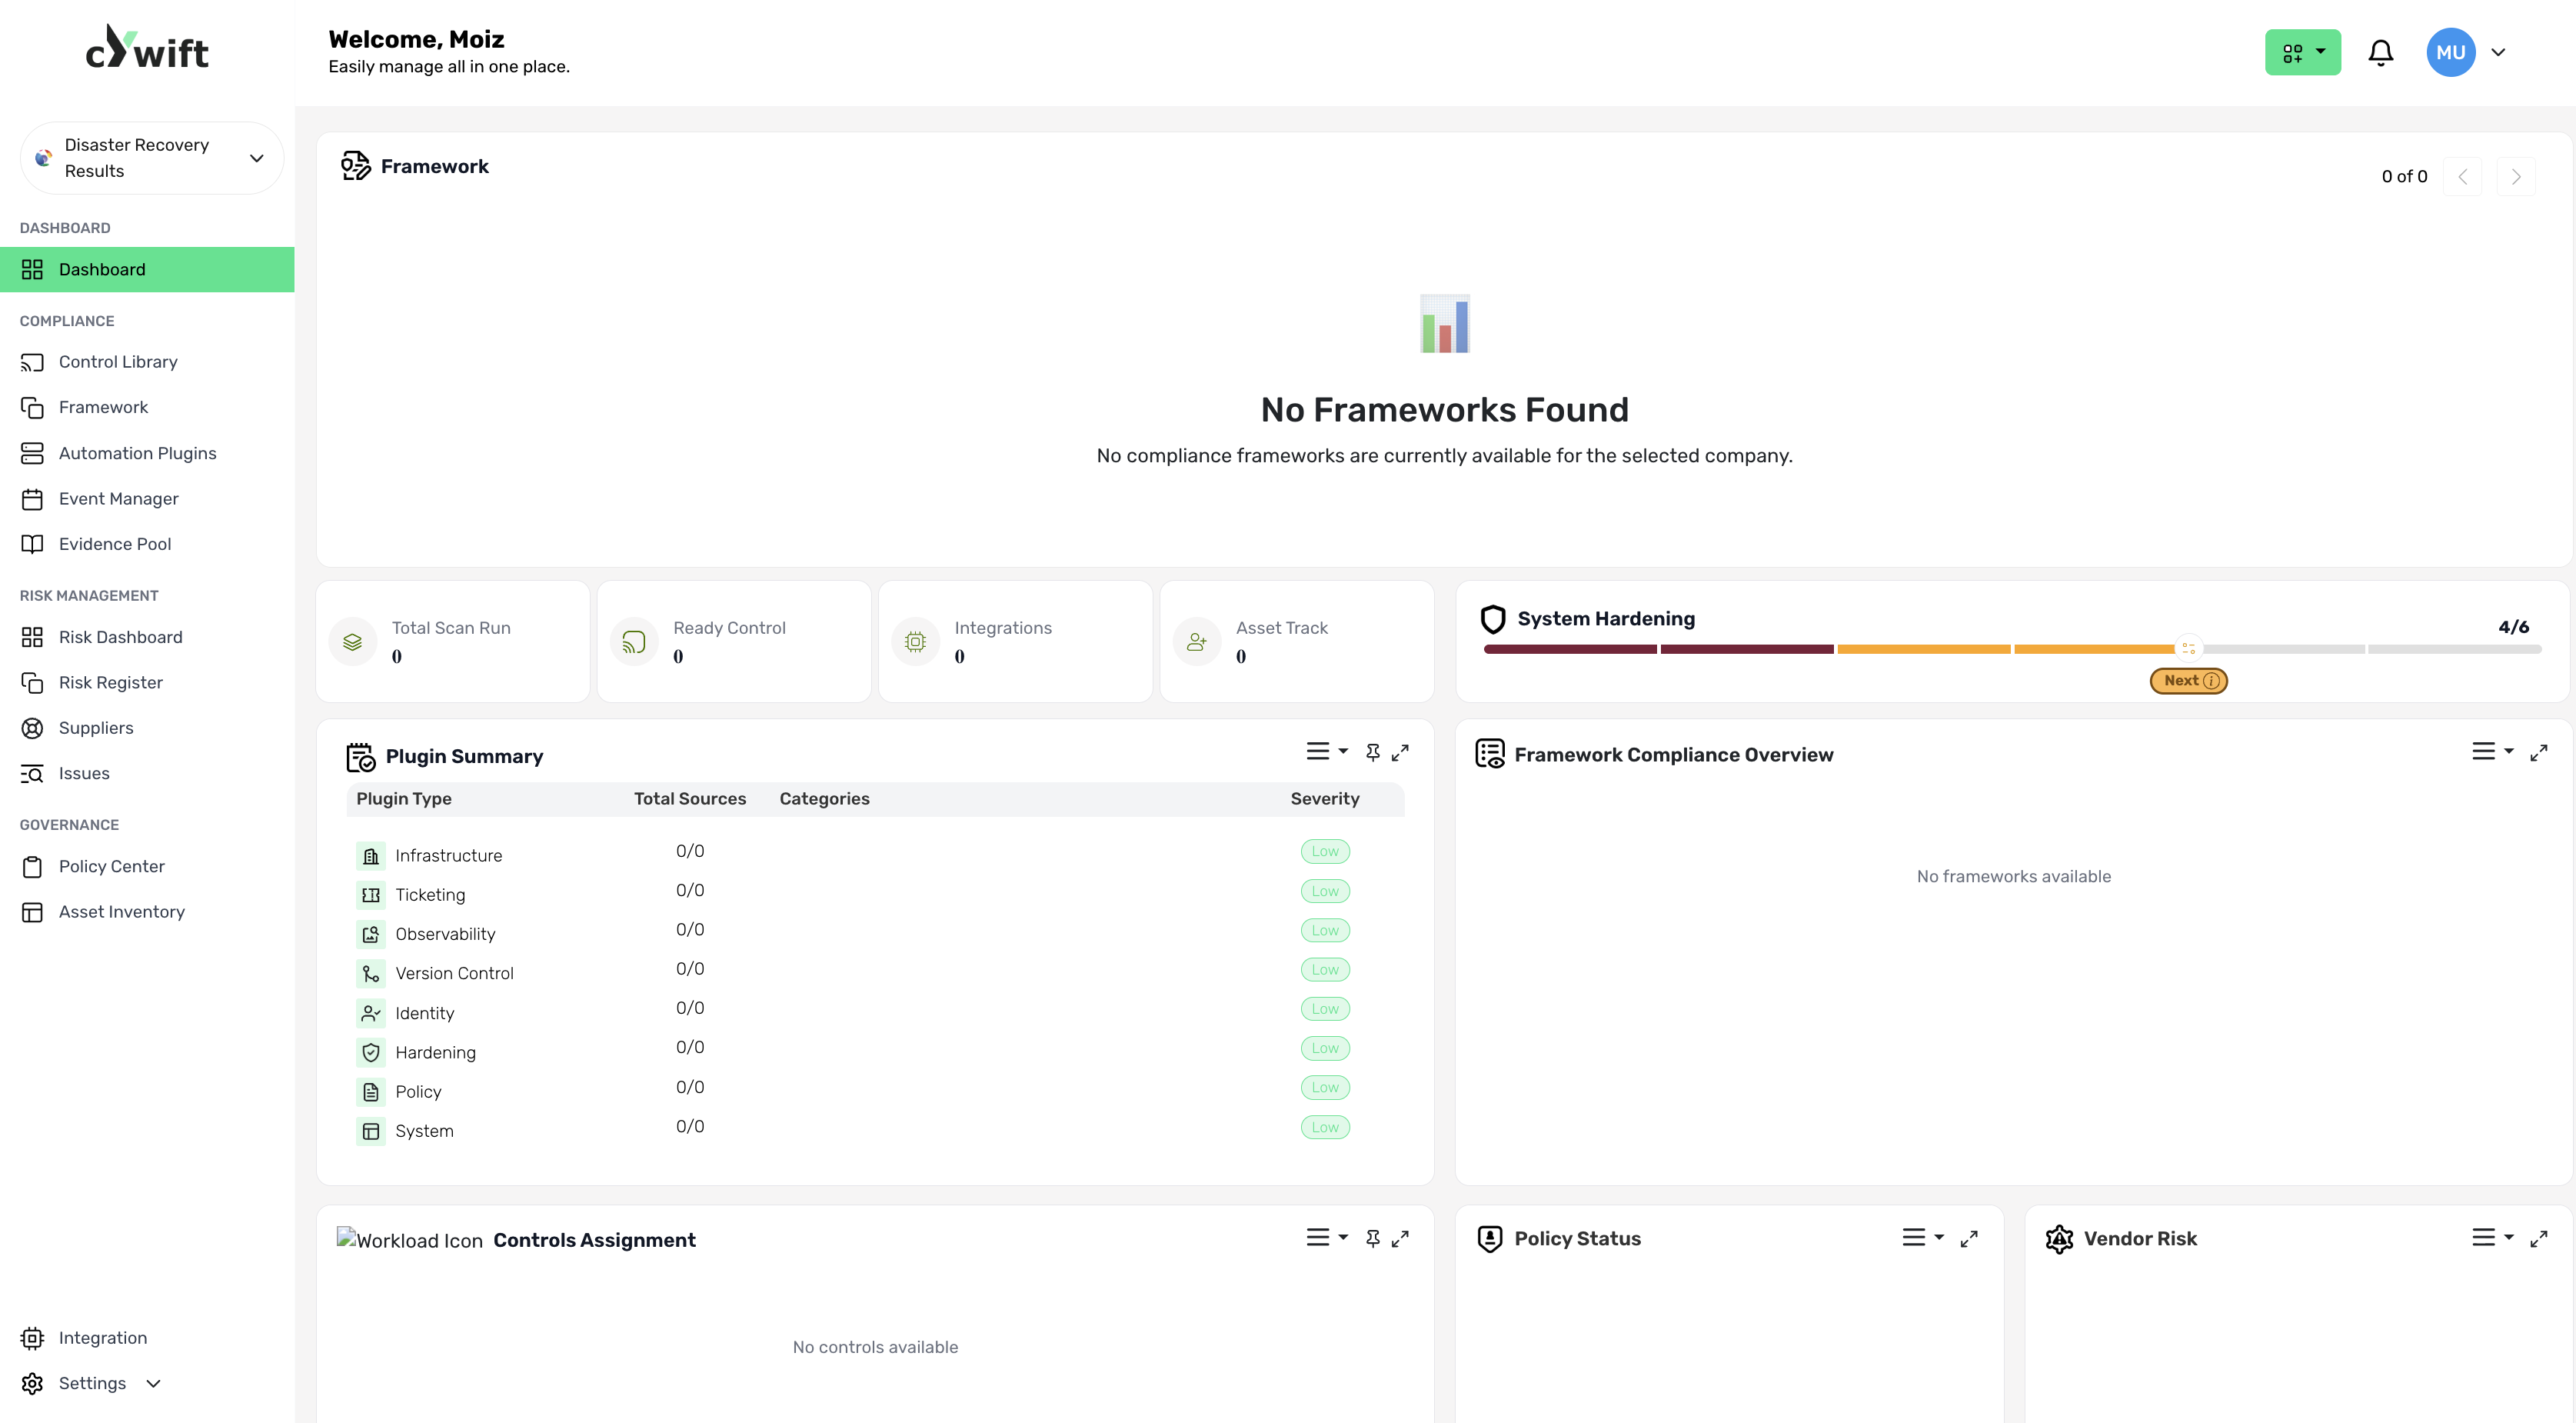2576x1423 pixels.
Task: Click the Next button under System Hardening
Action: pos(2188,680)
